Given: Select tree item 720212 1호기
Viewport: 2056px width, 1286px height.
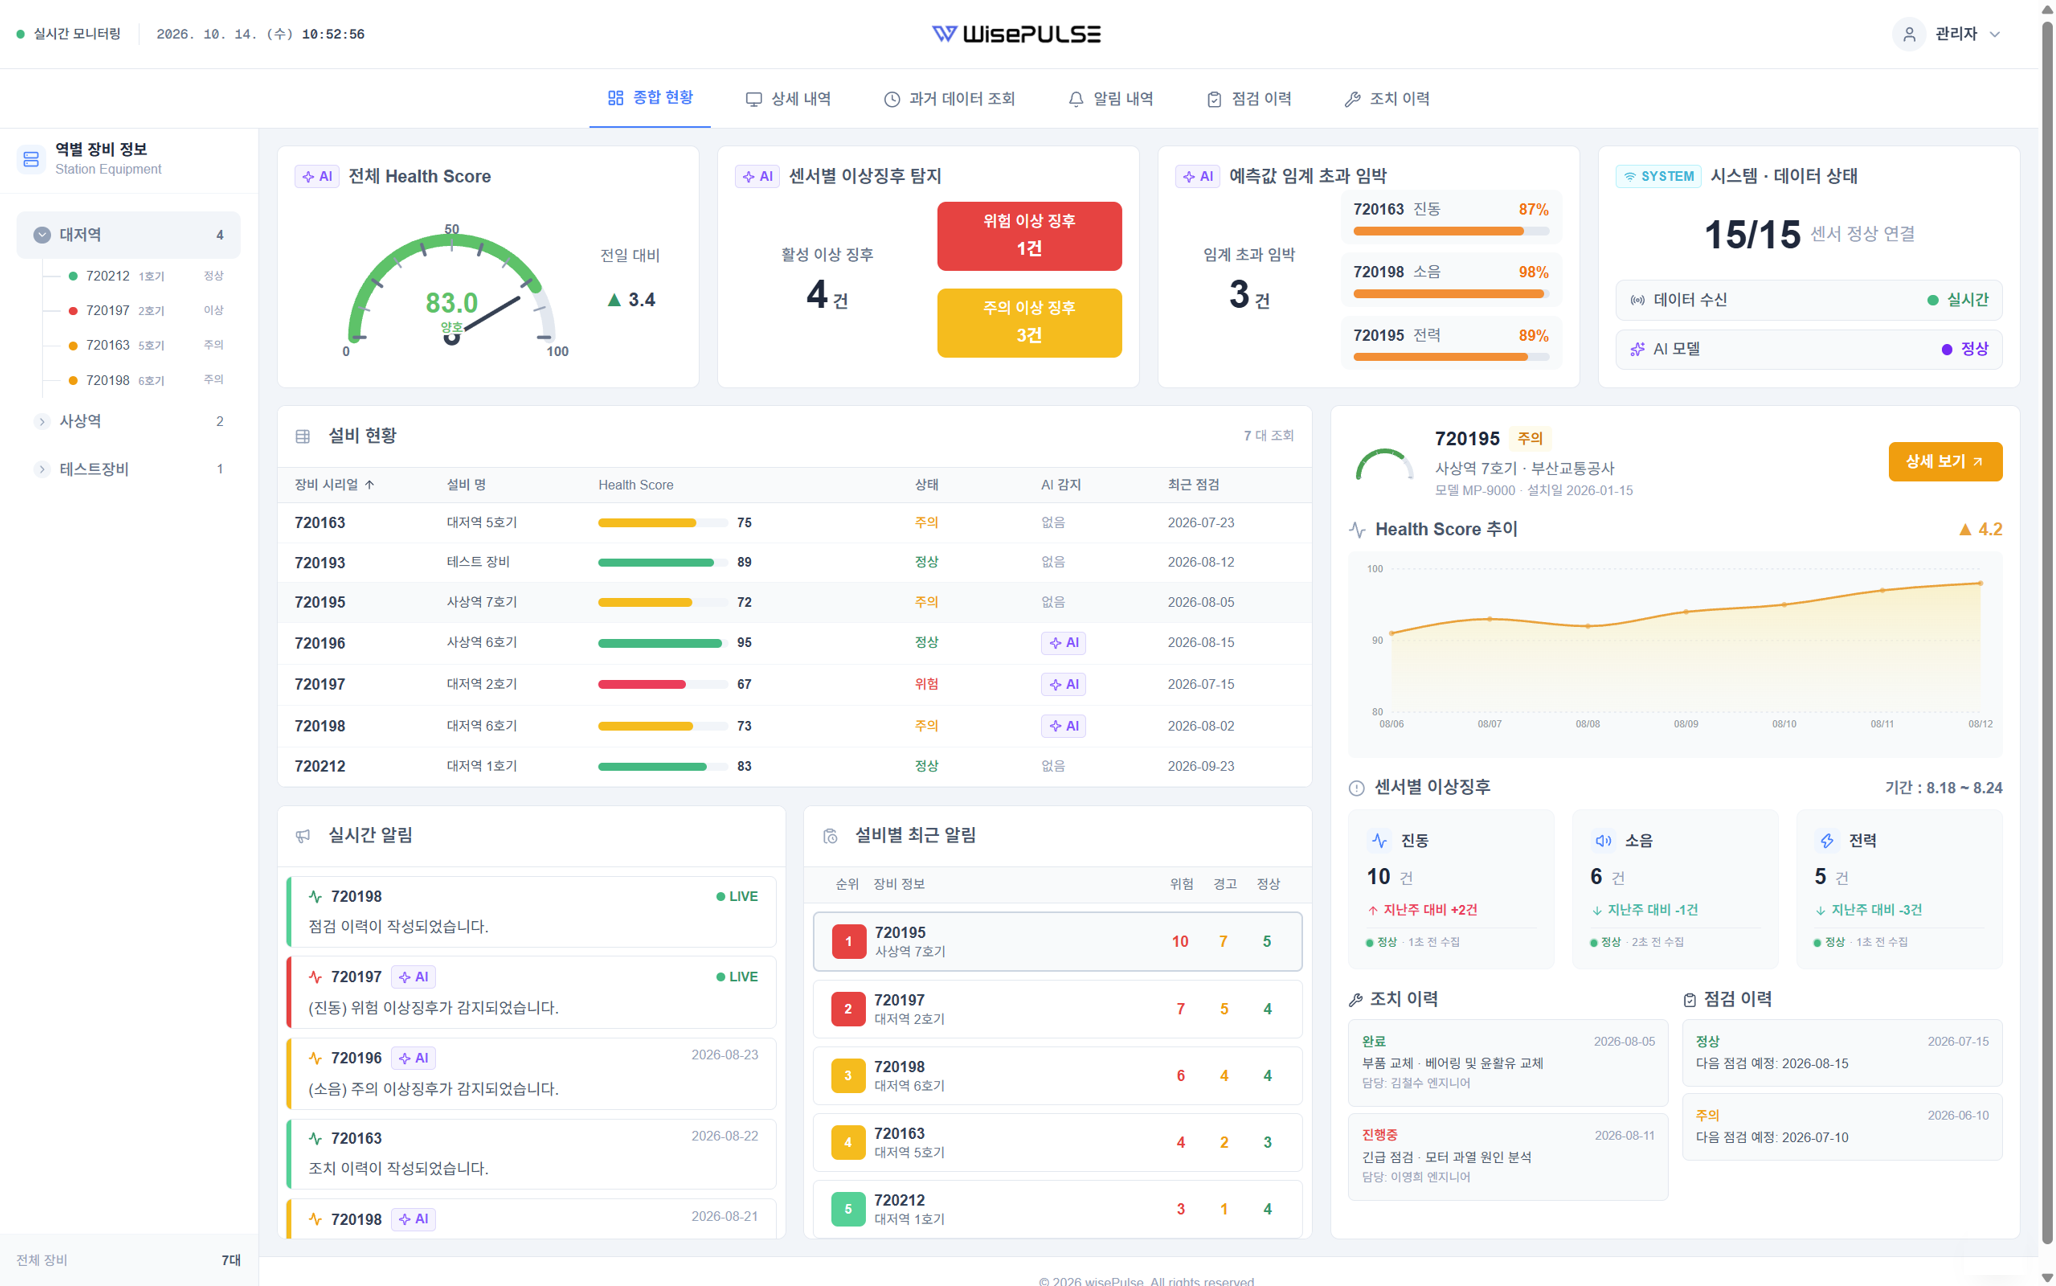Looking at the screenshot, I should click(x=145, y=276).
